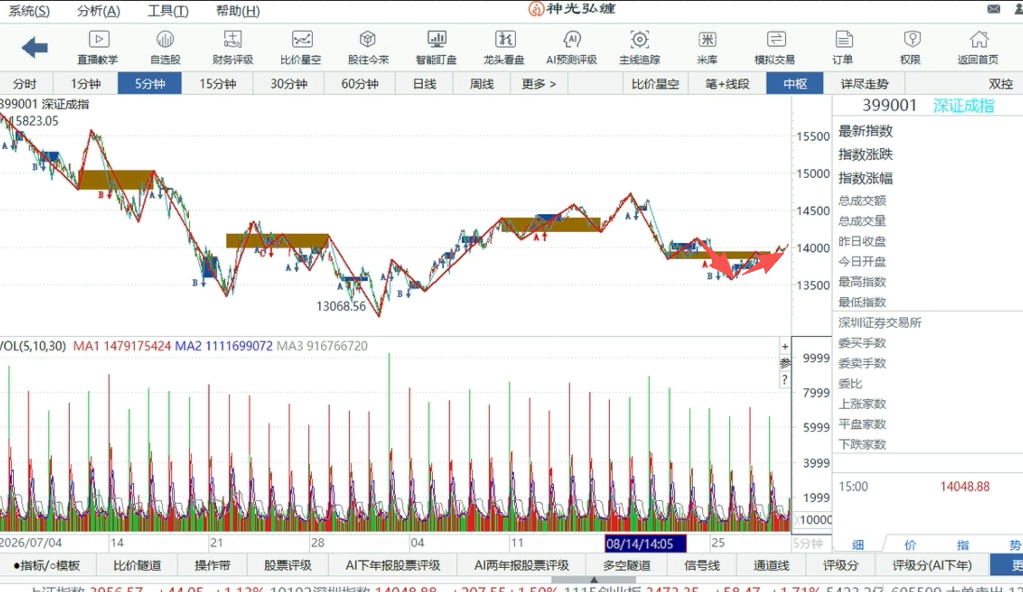Viewport: 1023px width, 592px height.
Task: Toggle 笔+线段 overlay
Action: point(727,84)
